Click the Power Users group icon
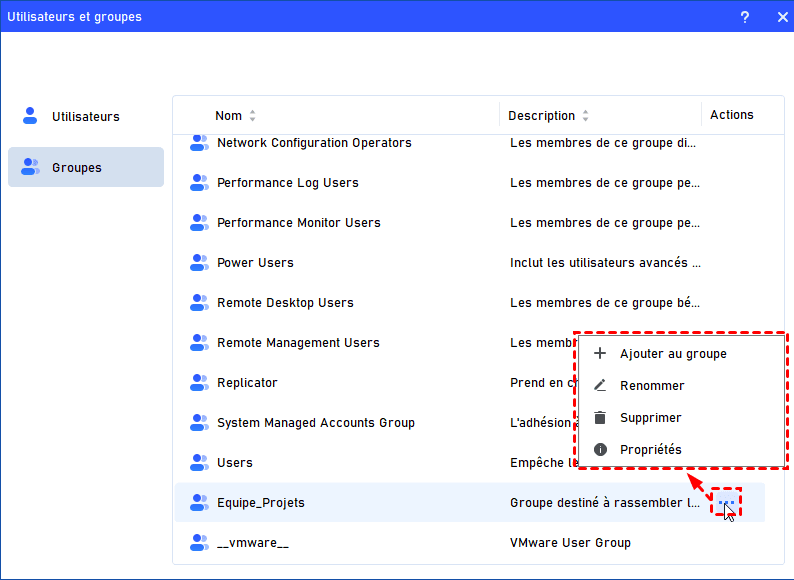The width and height of the screenshot is (794, 580). tap(199, 263)
